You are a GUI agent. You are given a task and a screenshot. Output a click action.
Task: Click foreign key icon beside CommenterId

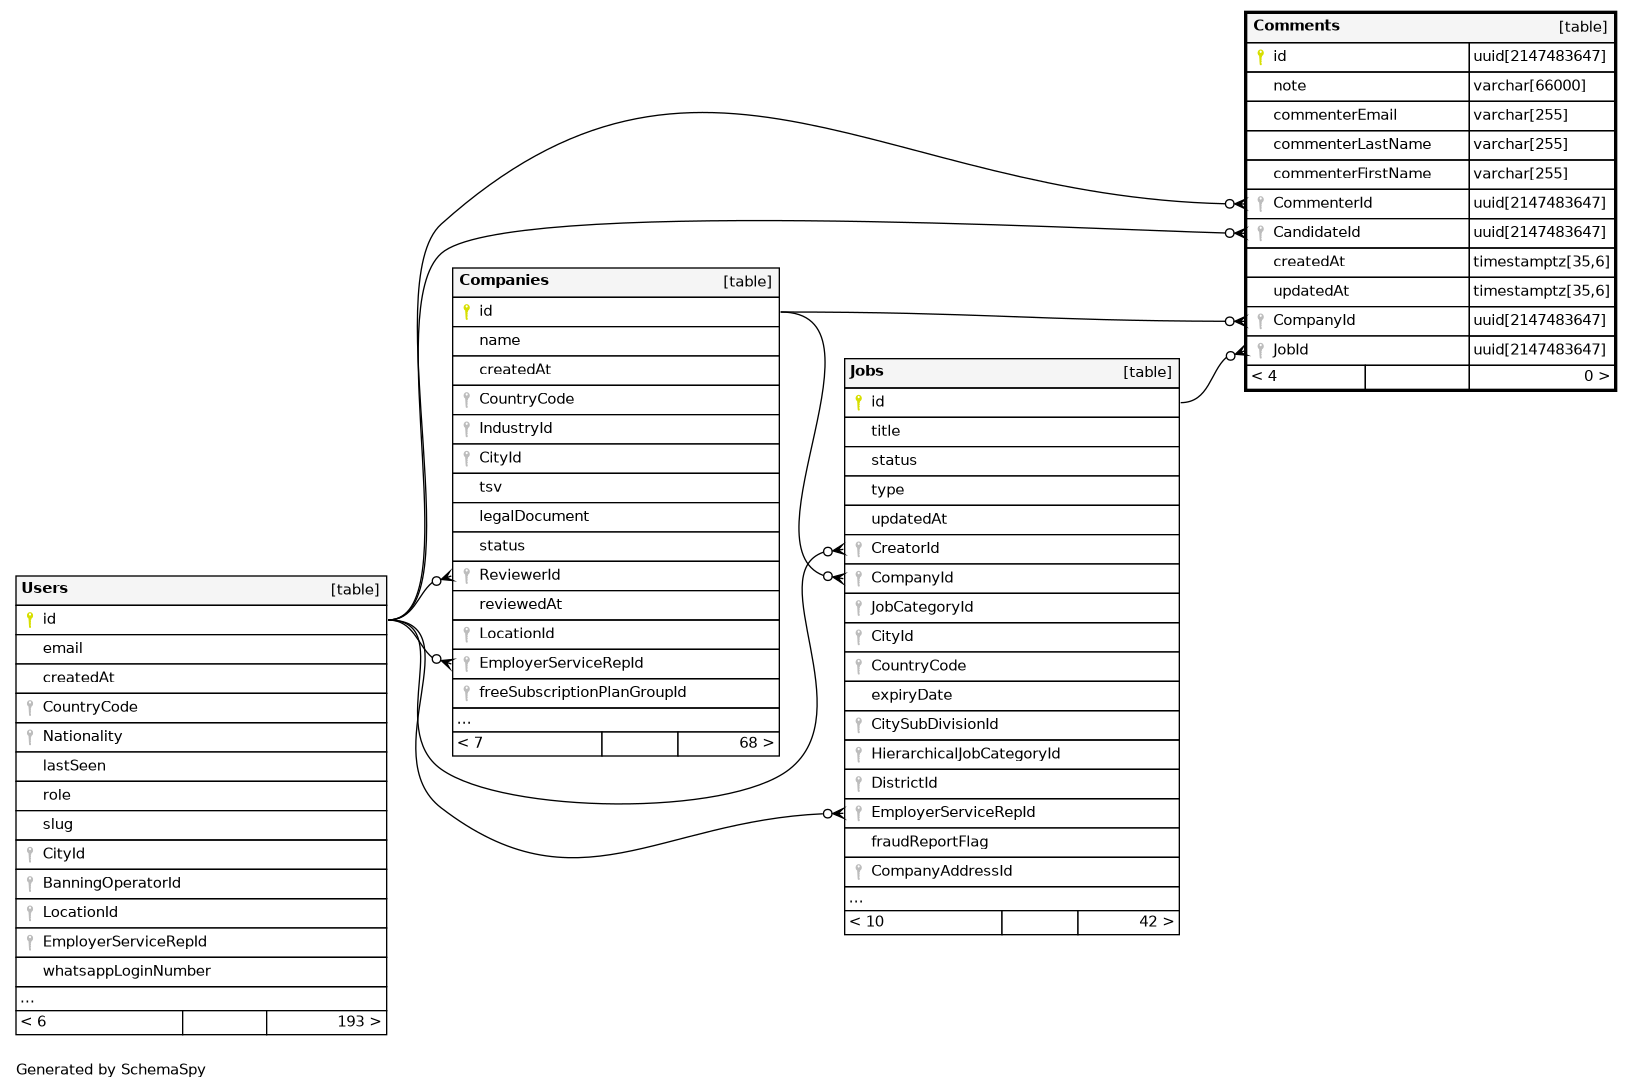[1260, 204]
